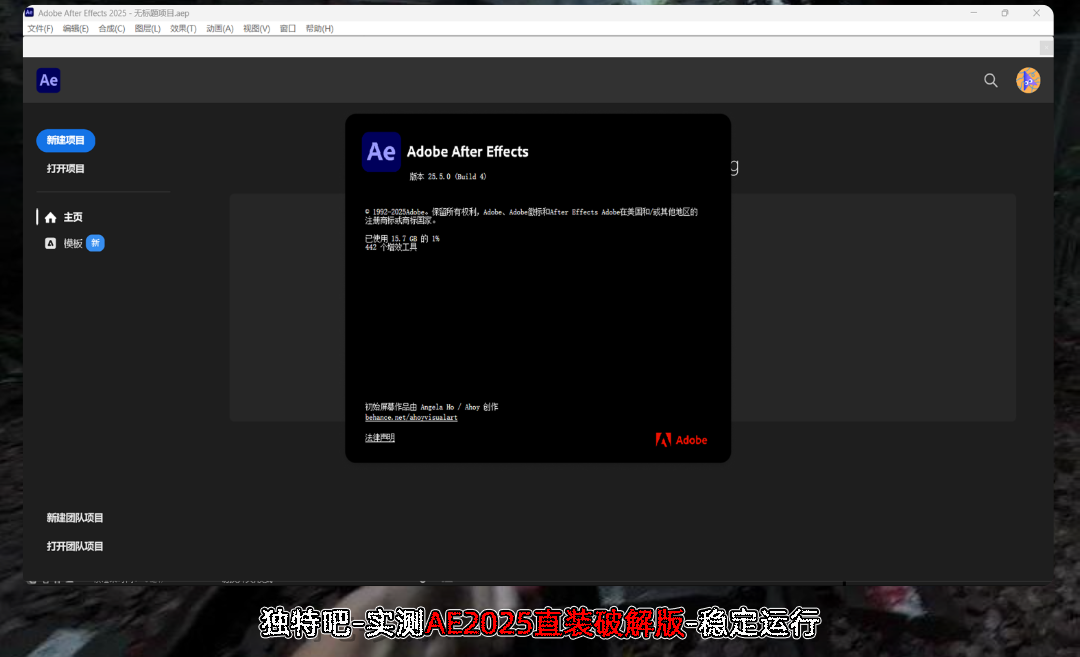Image resolution: width=1080 pixels, height=657 pixels.
Task: Click the 442 个増效工具 plugin count text
Action: [x=391, y=247]
